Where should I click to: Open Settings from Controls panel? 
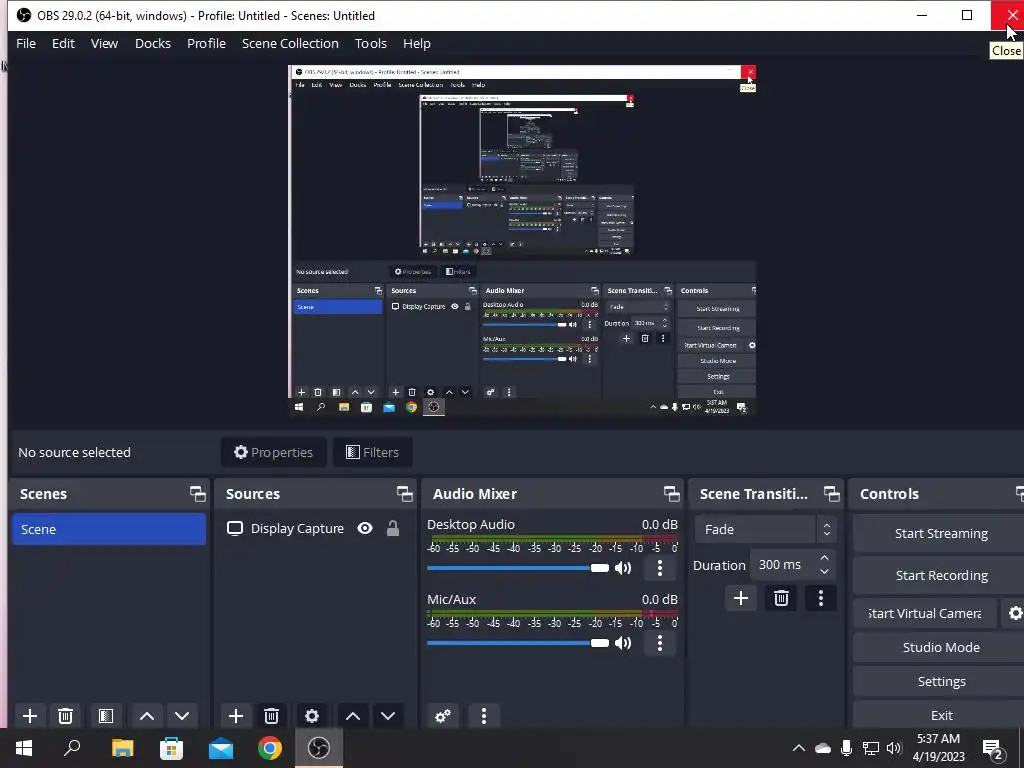(940, 681)
